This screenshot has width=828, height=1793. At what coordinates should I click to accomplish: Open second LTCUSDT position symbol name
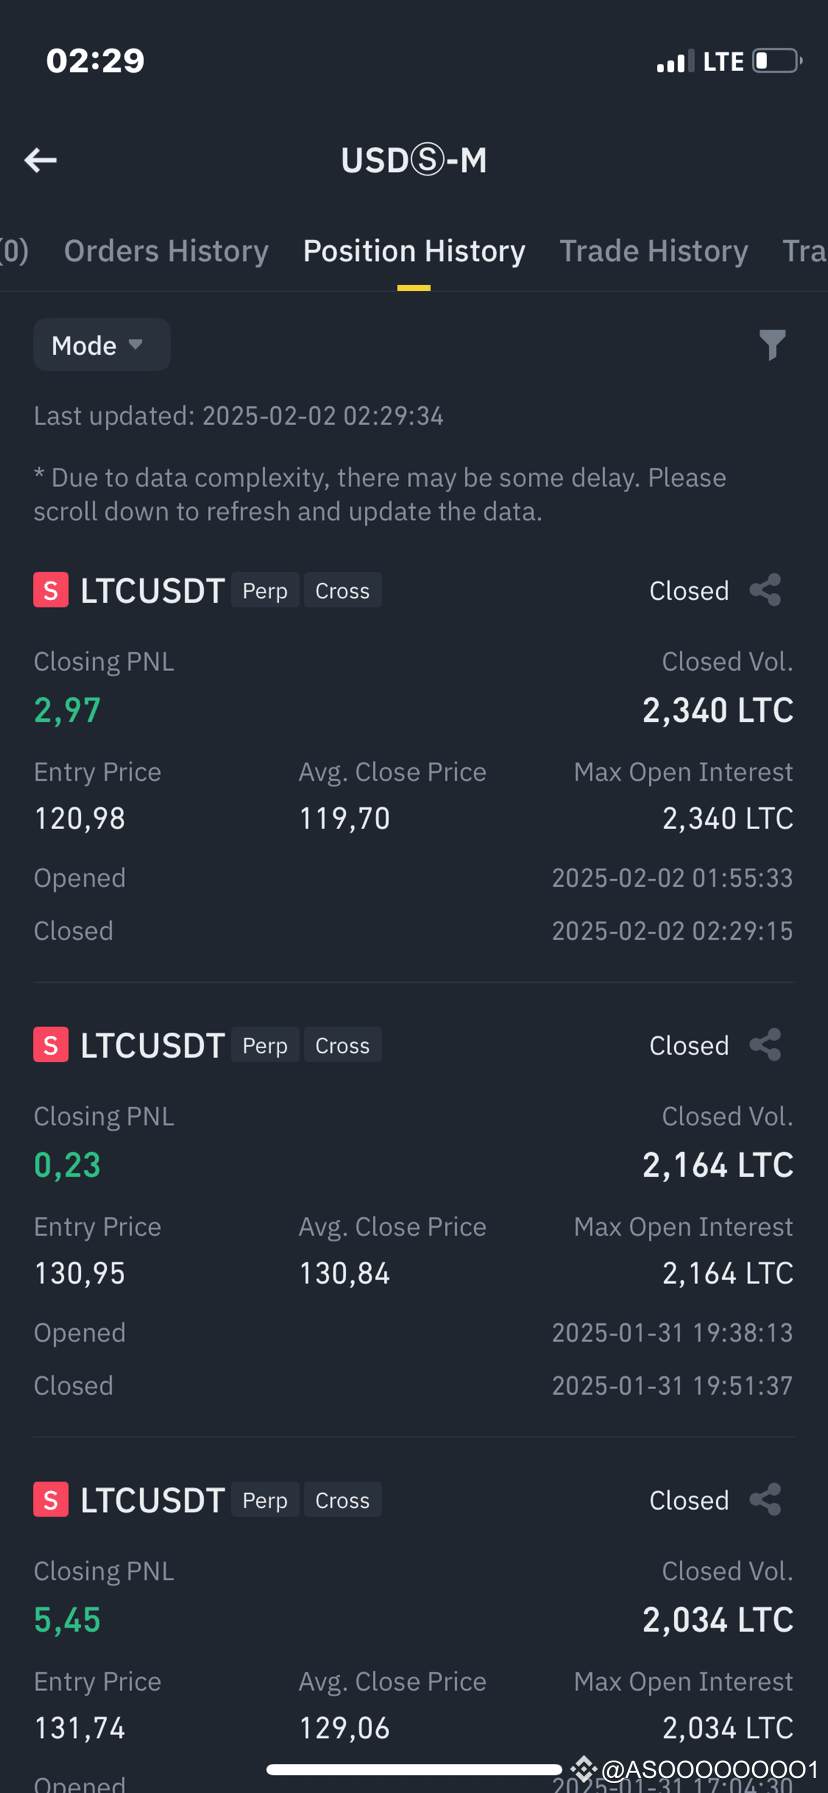pos(152,1046)
